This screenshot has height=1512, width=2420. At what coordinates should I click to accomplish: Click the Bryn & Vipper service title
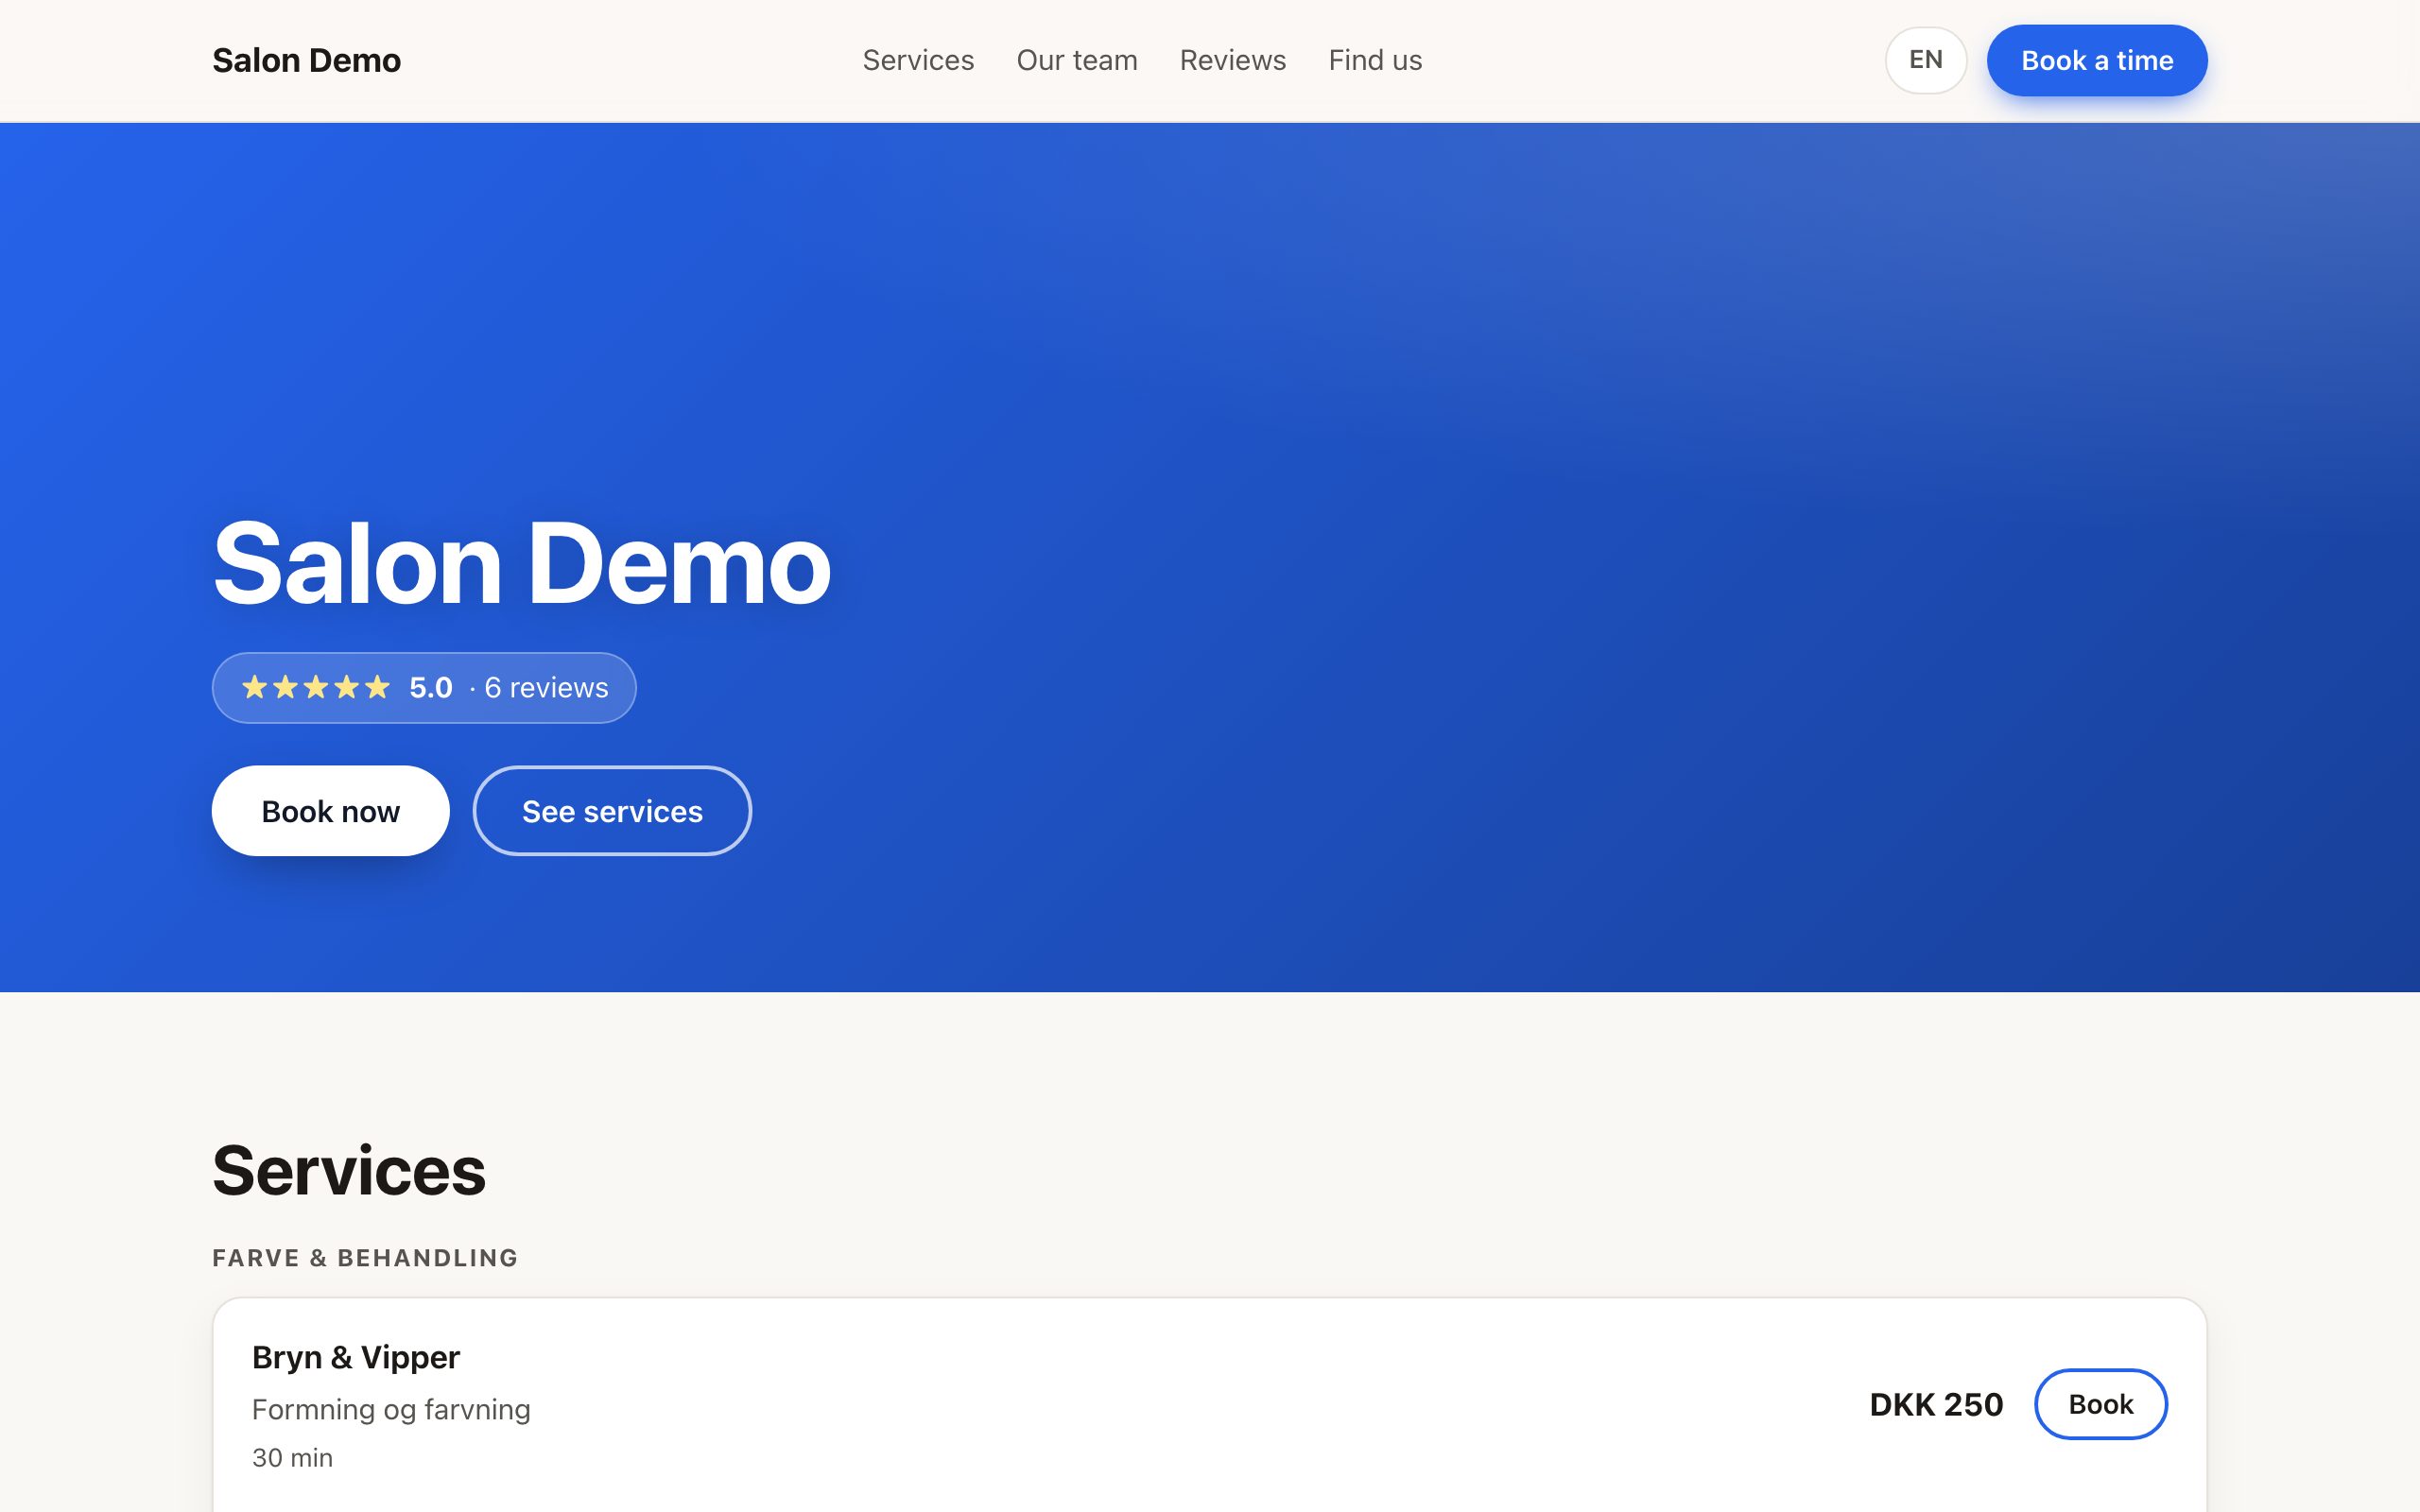pos(356,1357)
